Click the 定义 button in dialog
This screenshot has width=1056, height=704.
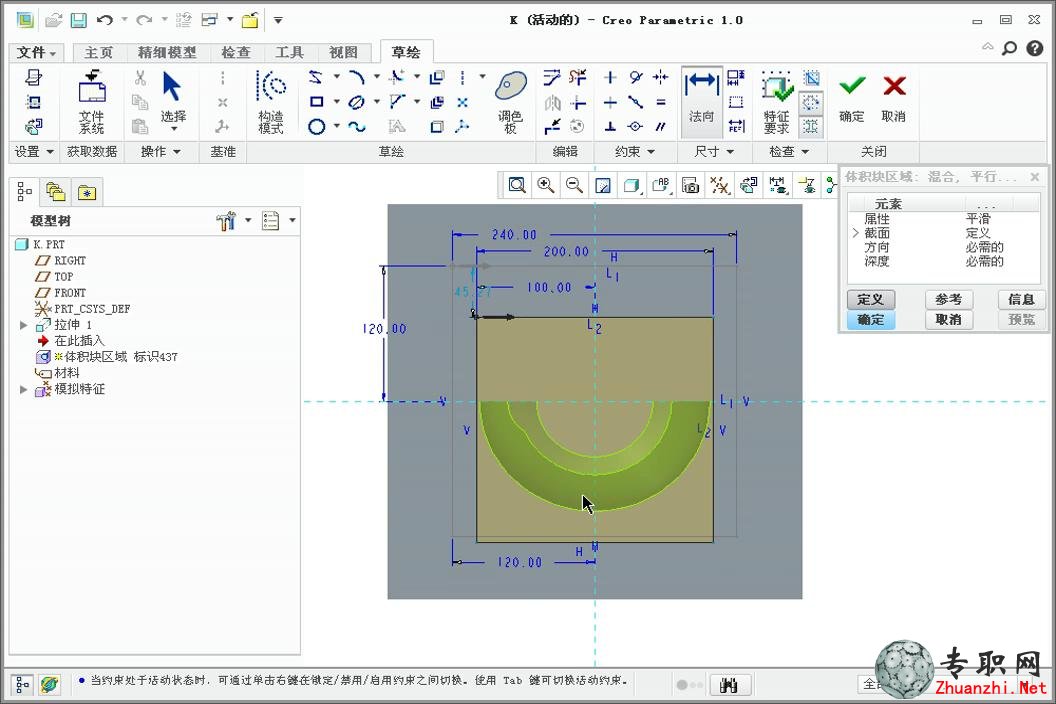click(870, 299)
